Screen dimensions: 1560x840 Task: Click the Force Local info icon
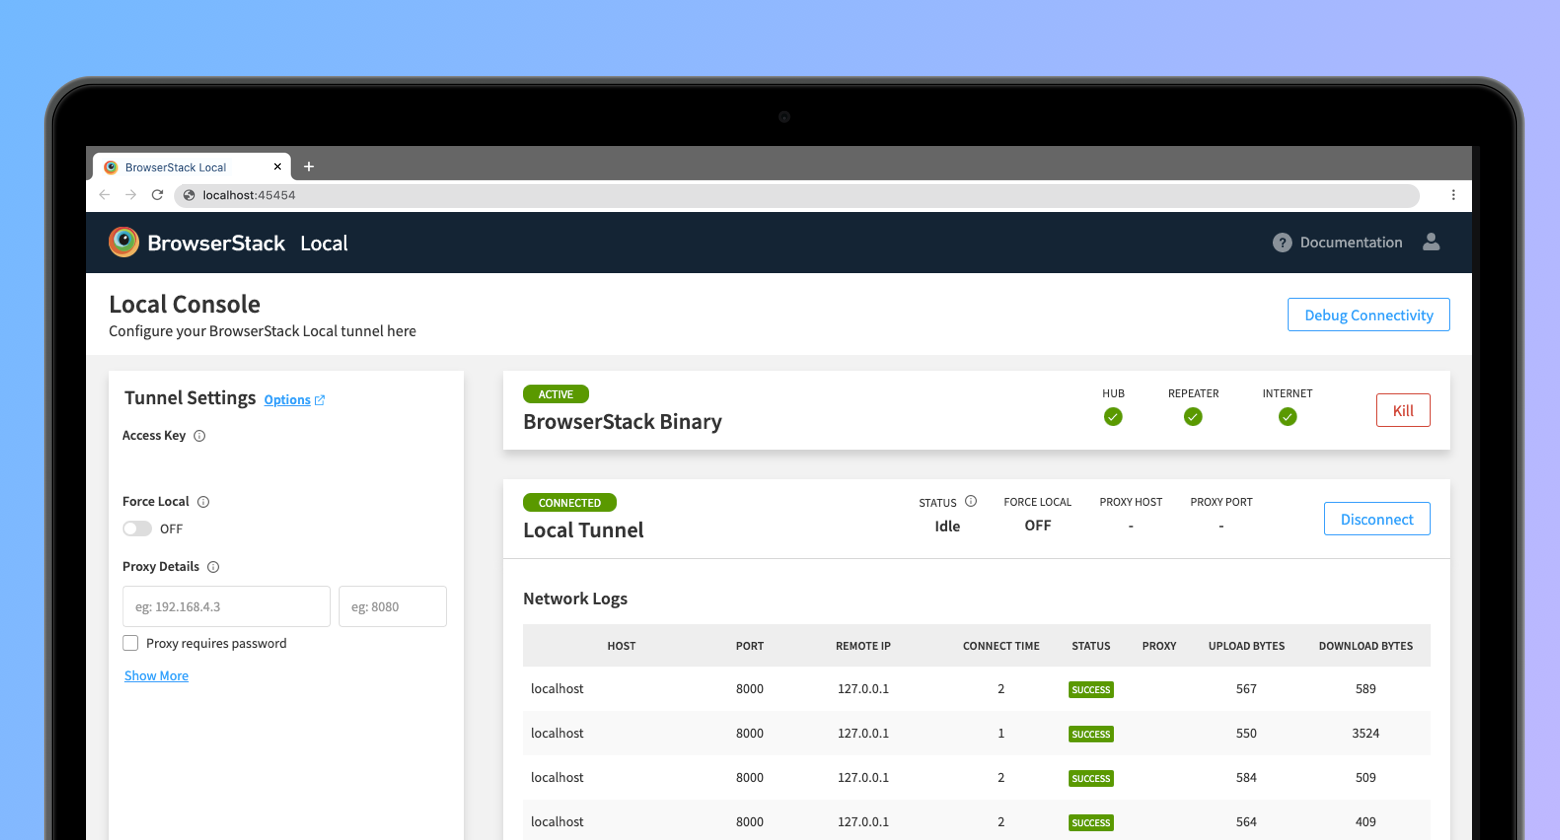click(203, 502)
